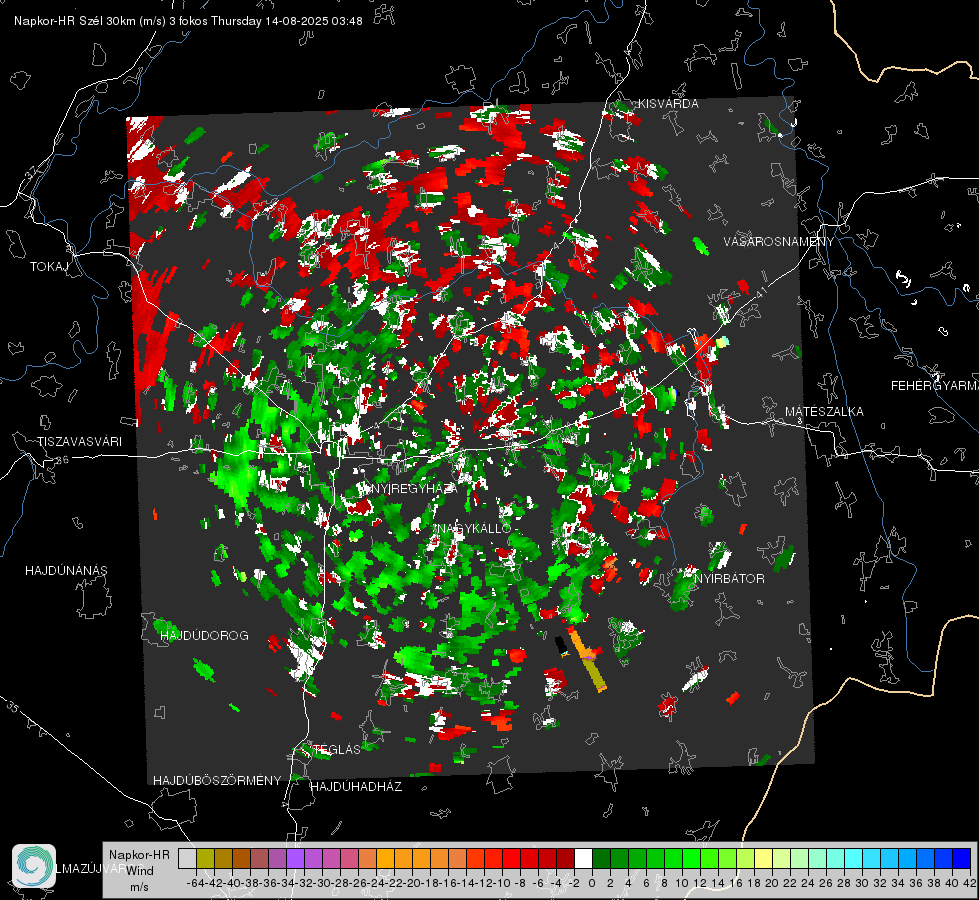Click the TÉGLÁS town label
Image resolution: width=979 pixels, height=900 pixels.
tap(336, 749)
